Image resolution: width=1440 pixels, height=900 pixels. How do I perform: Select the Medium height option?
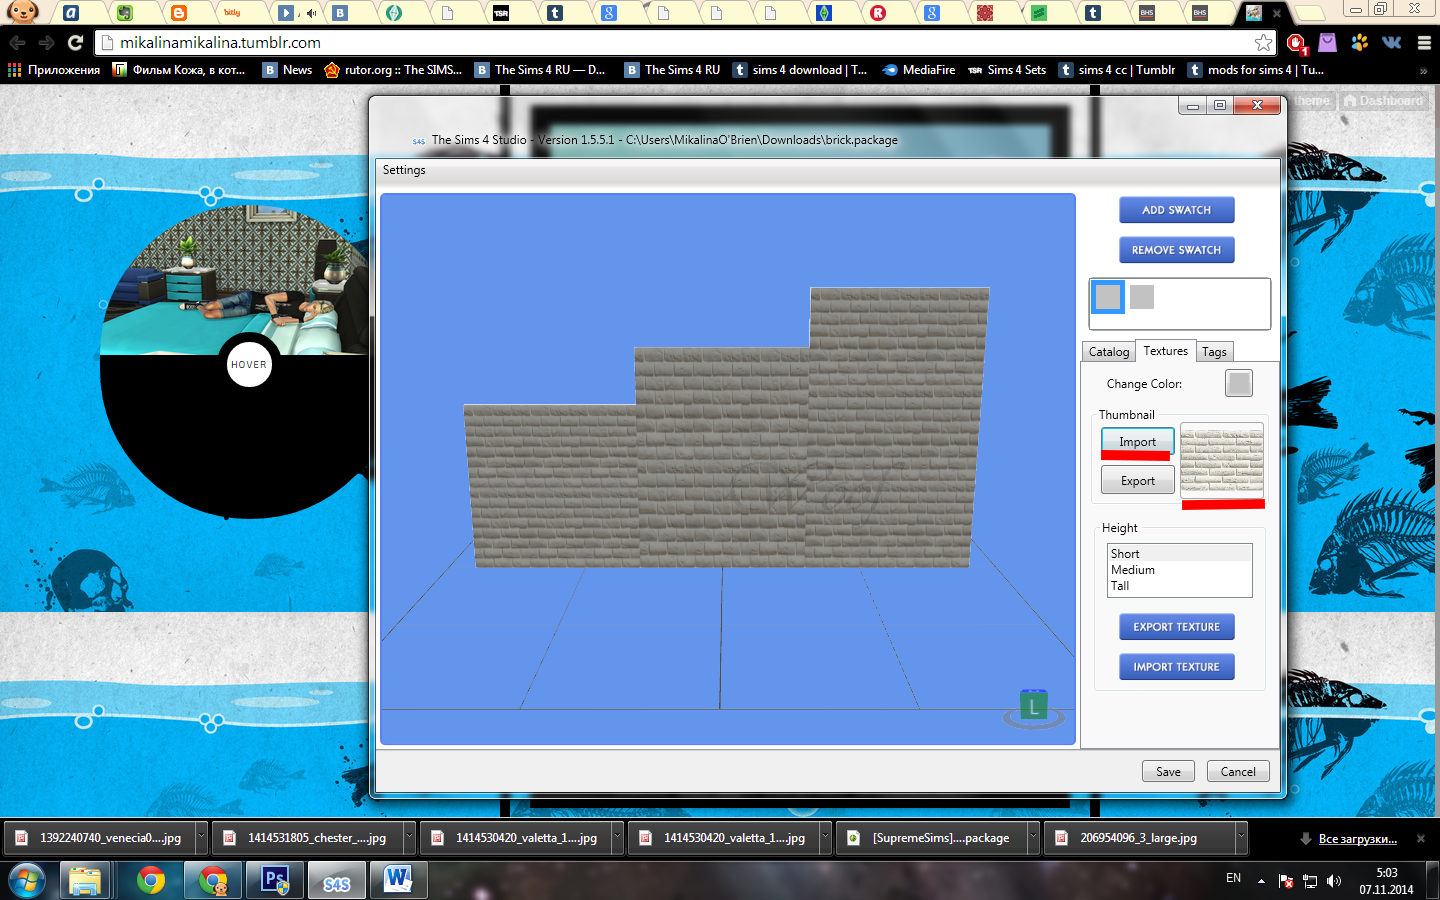click(1133, 570)
